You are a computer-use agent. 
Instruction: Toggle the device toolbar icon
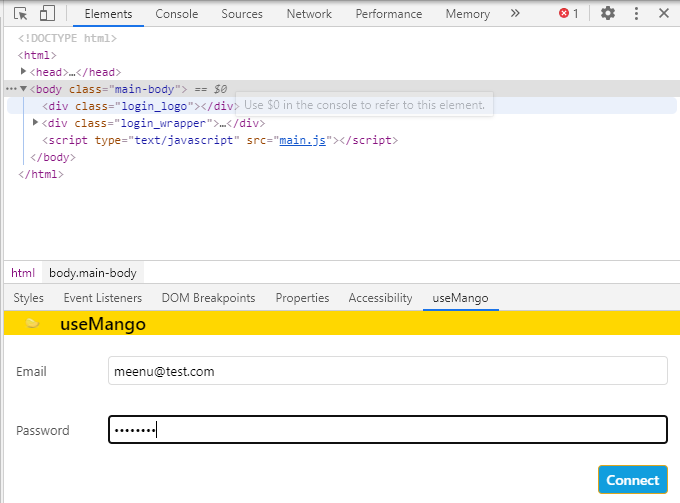coord(47,14)
